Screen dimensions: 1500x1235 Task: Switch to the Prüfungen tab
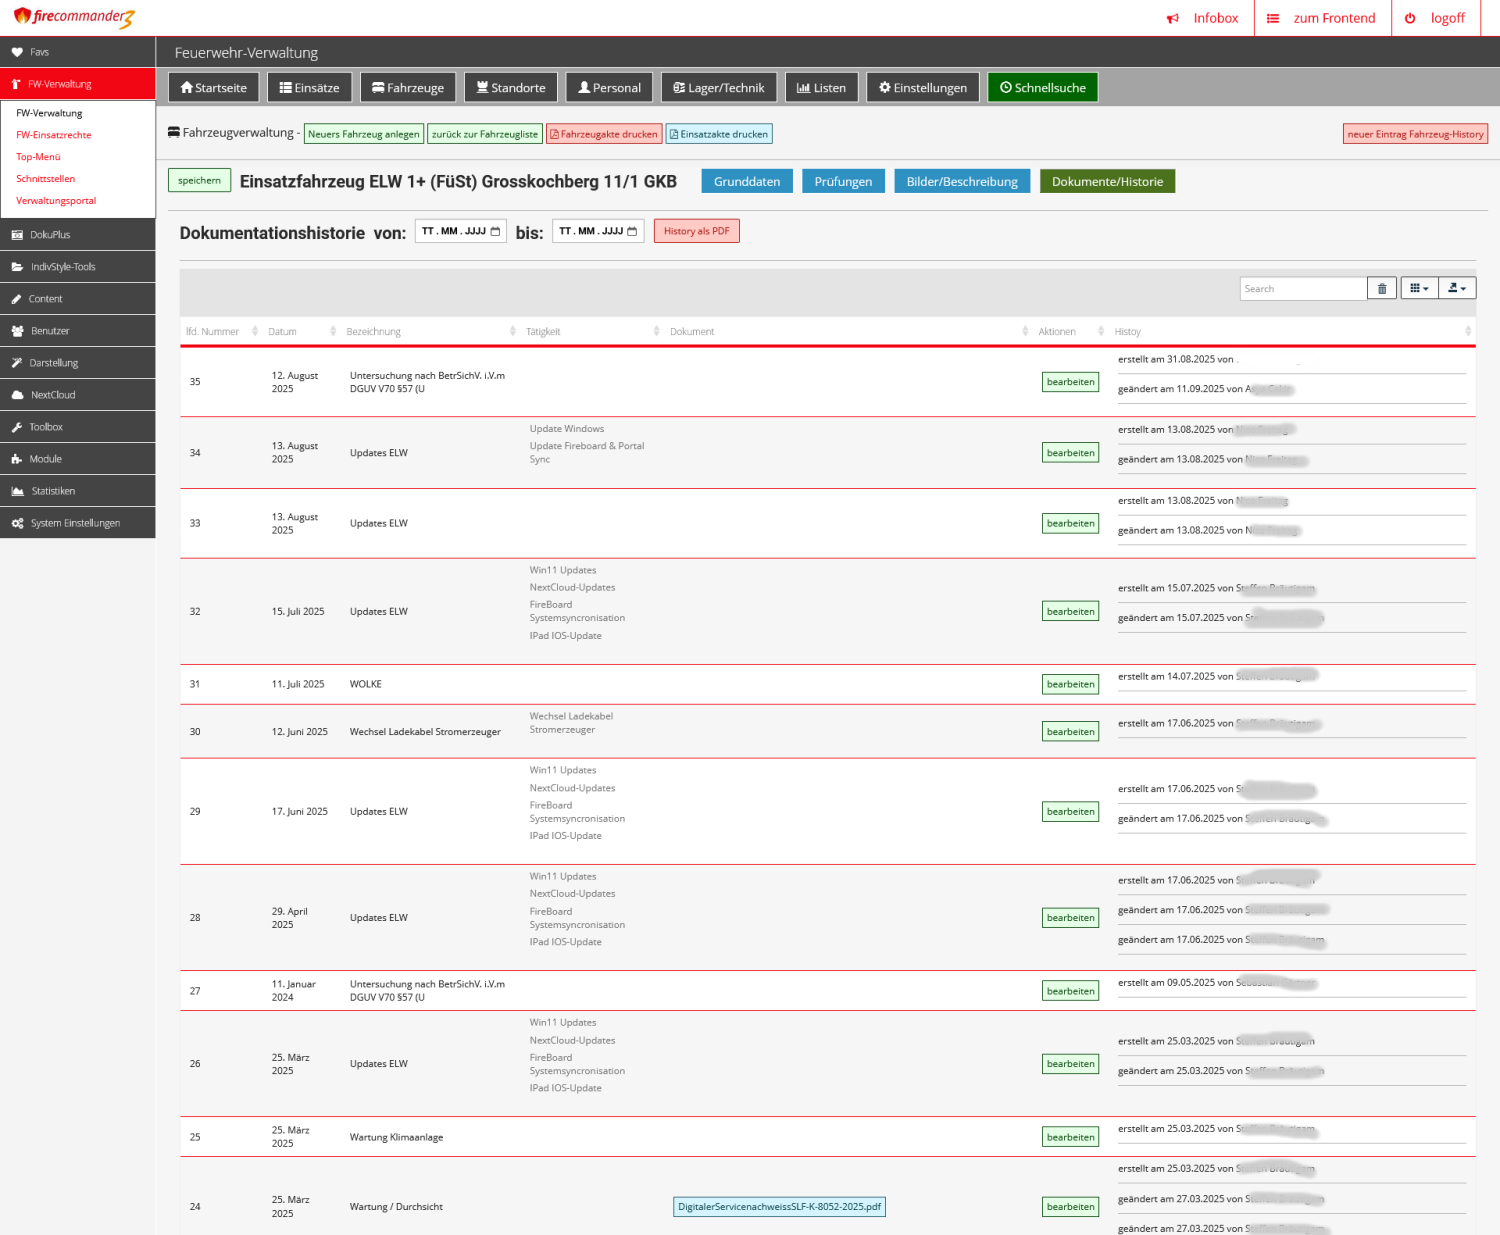[x=843, y=181]
